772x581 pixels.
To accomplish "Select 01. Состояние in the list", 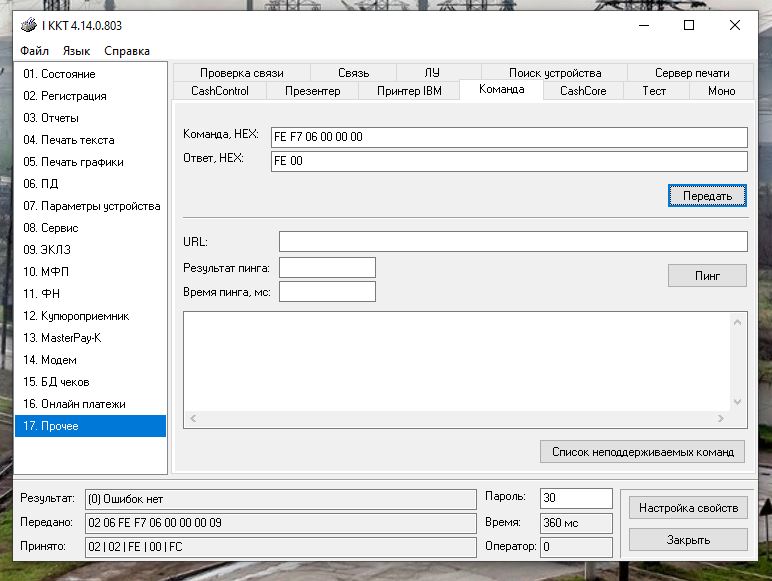I will point(91,74).
